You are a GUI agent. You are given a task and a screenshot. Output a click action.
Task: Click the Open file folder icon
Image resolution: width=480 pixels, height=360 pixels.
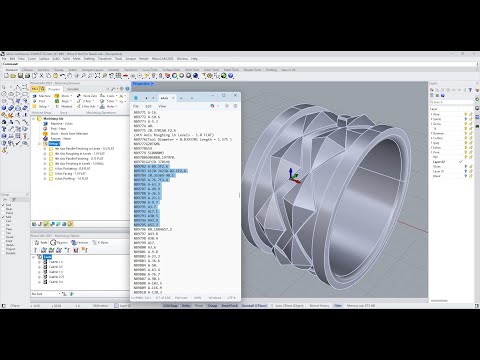(13, 76)
